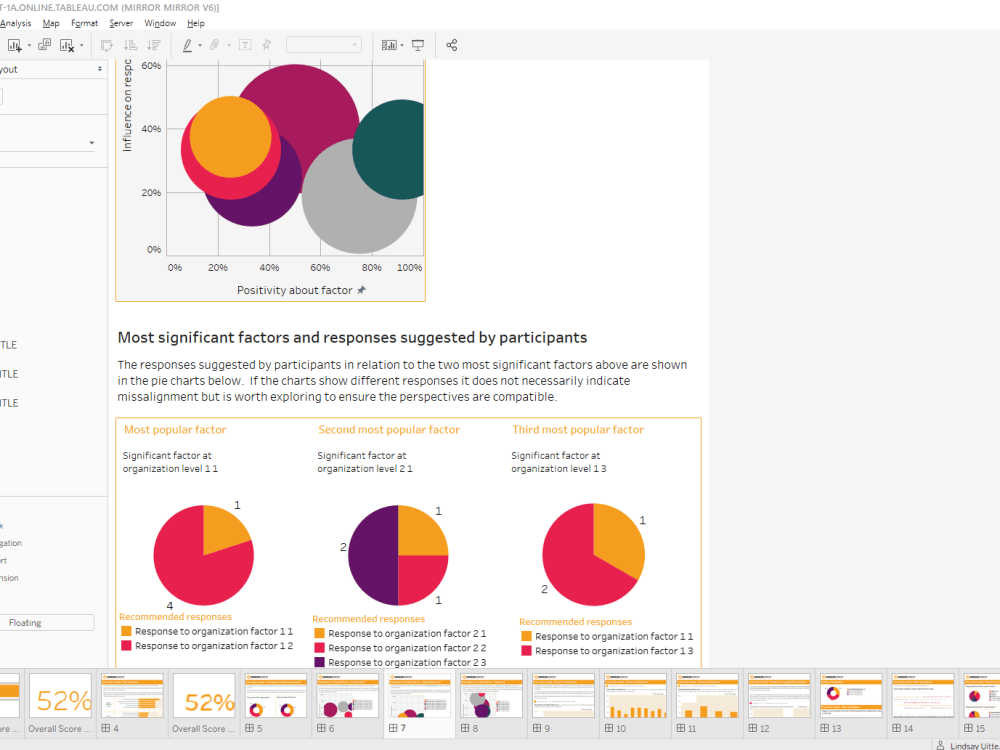
Task: Click the Group Members paperclip icon
Action: [215, 45]
